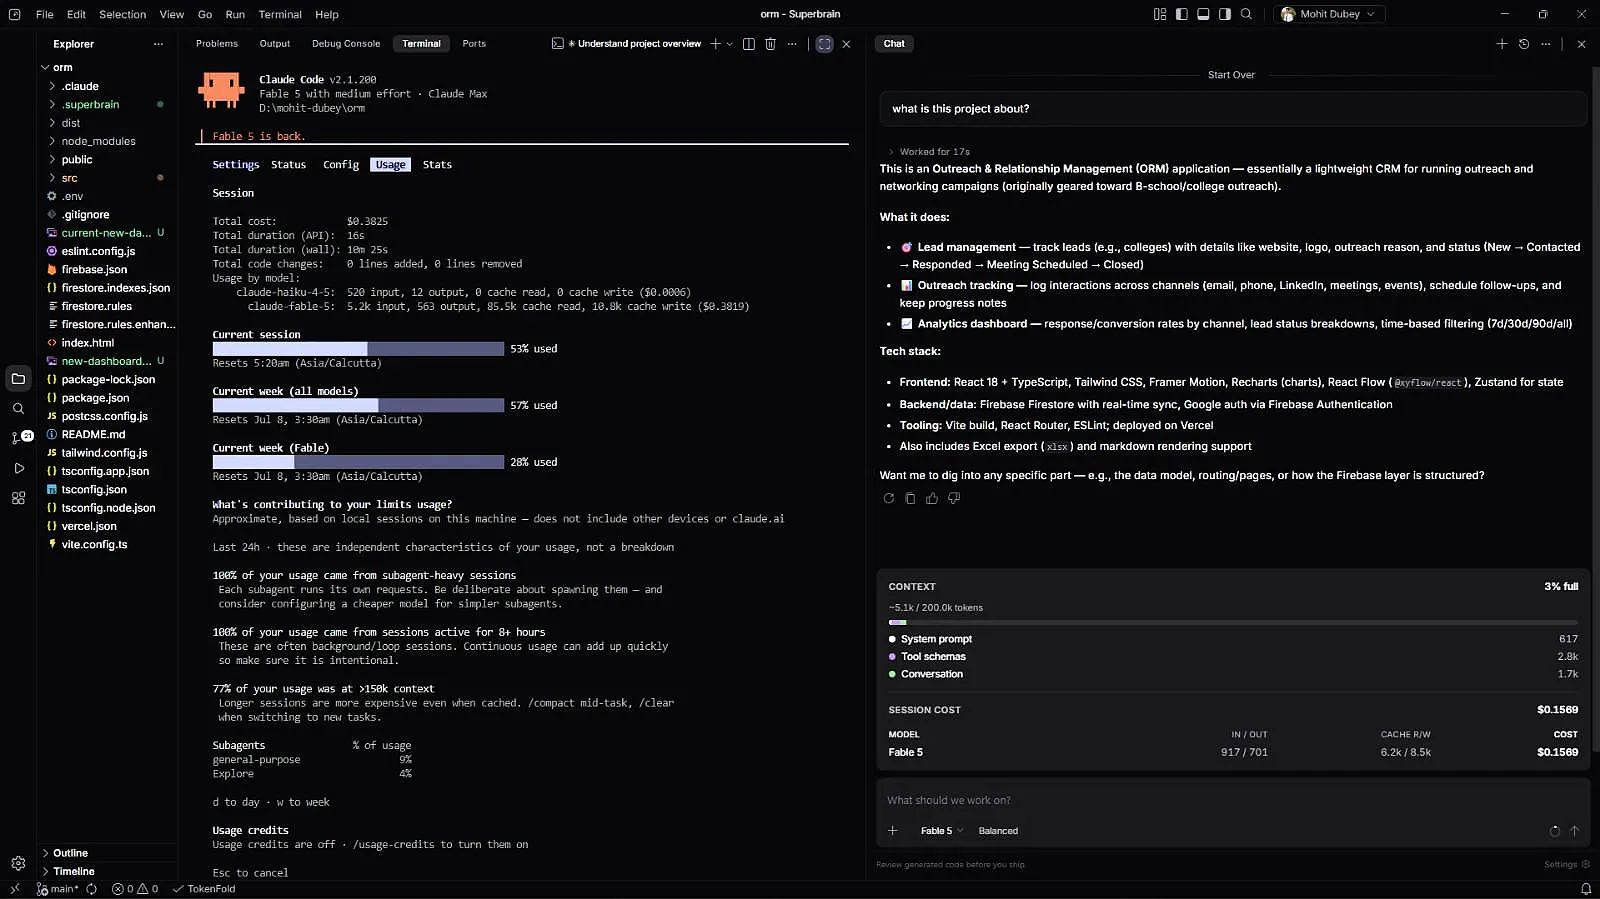Switch to the Debug Console tab
The image size is (1600, 899).
(x=346, y=44)
